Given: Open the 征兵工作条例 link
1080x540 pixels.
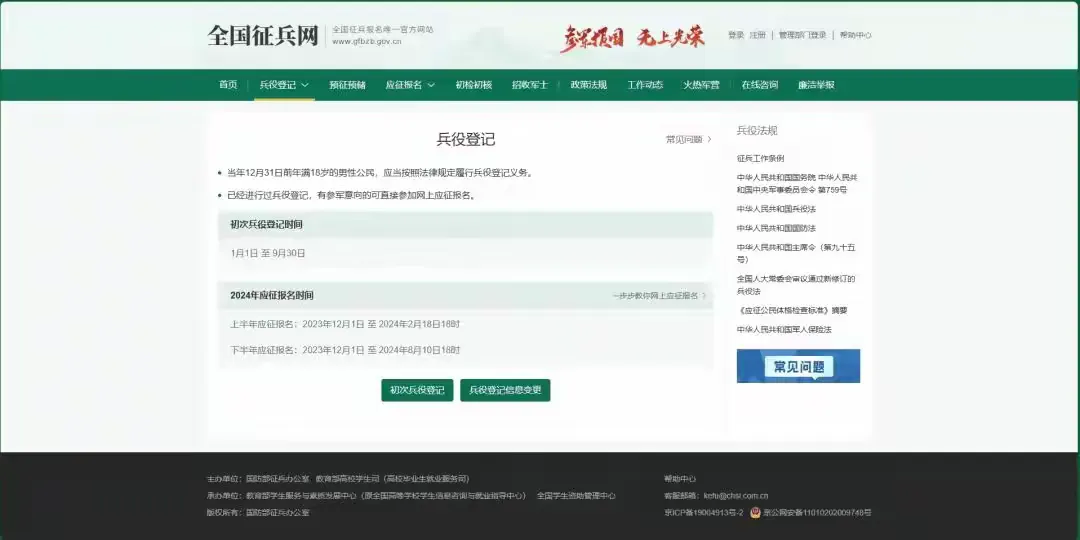Looking at the screenshot, I should (760, 158).
